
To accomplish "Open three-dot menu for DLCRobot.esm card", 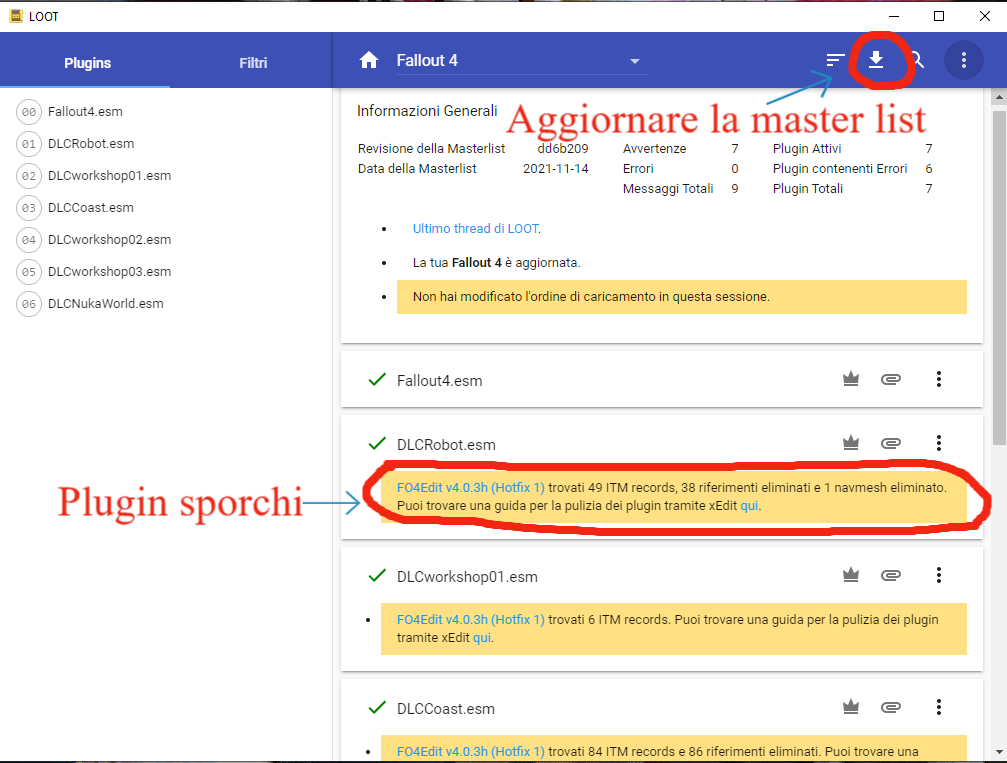I will click(x=939, y=443).
